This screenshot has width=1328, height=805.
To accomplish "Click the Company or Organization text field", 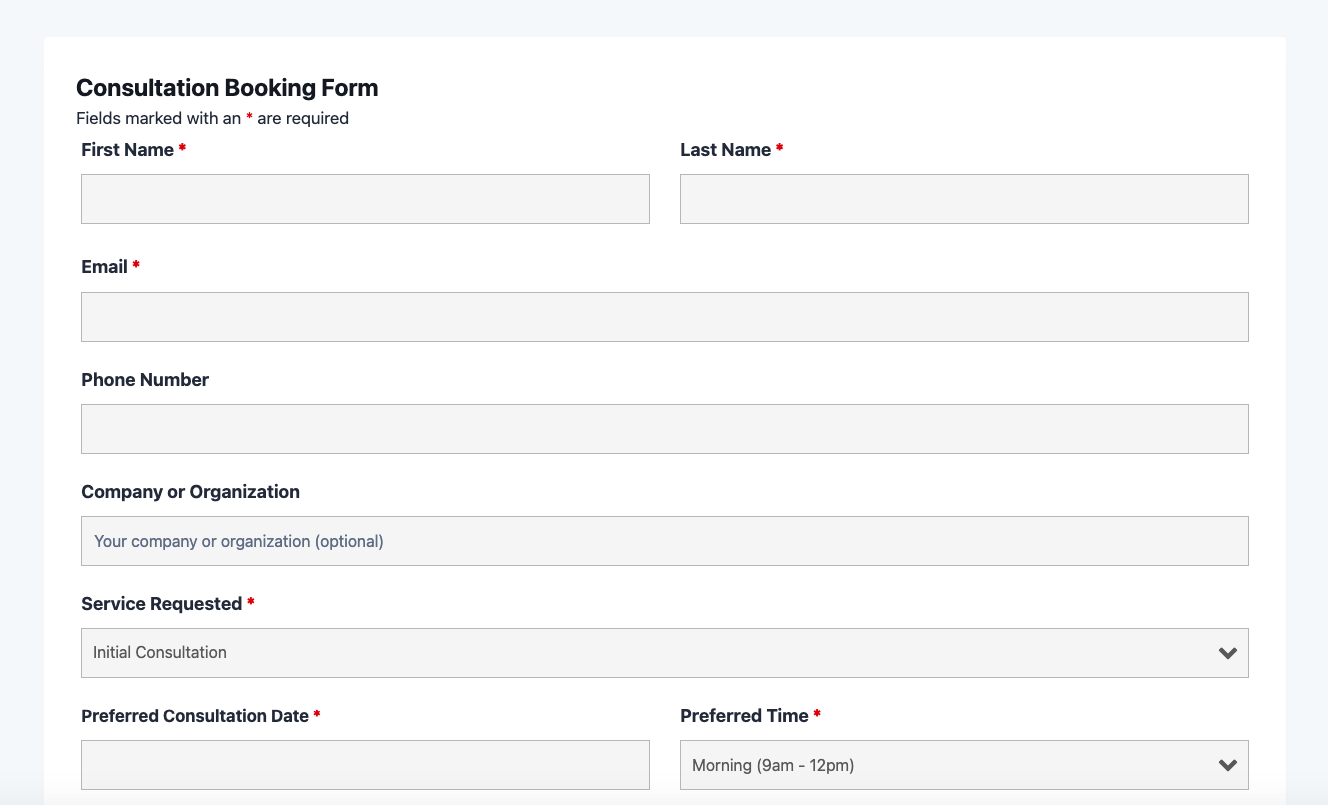I will (664, 541).
